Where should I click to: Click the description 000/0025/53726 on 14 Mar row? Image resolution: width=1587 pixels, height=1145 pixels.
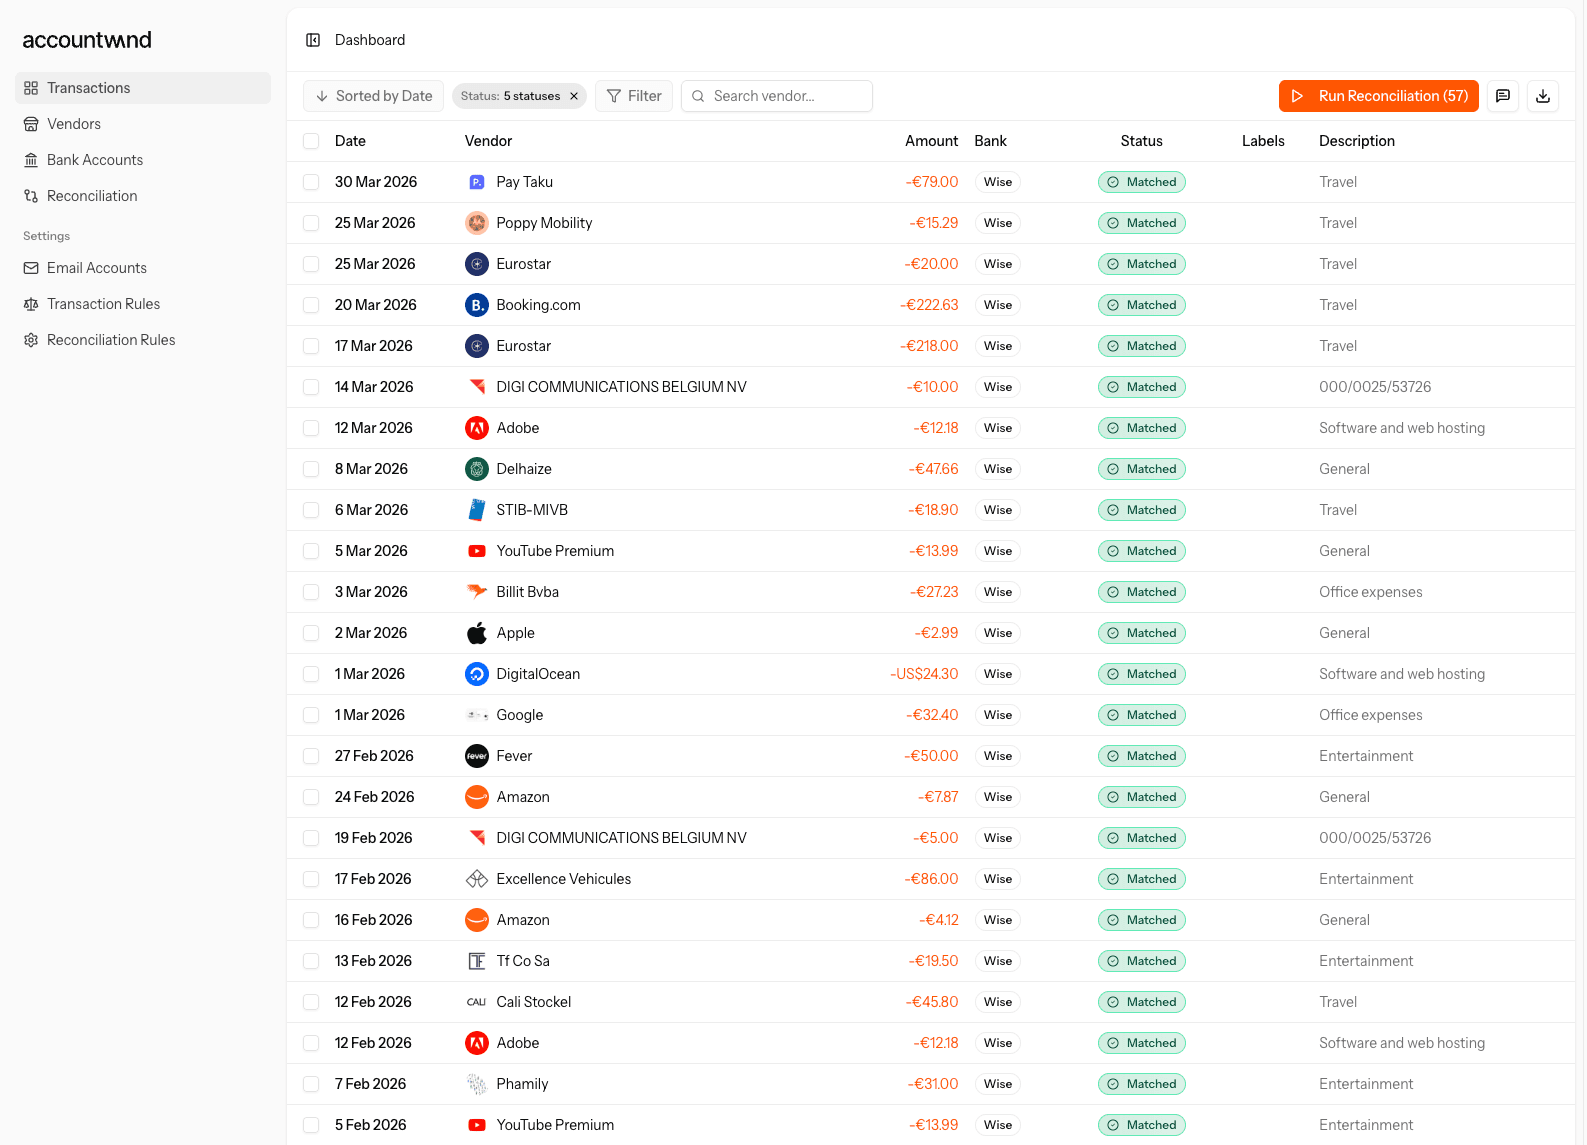pos(1375,387)
